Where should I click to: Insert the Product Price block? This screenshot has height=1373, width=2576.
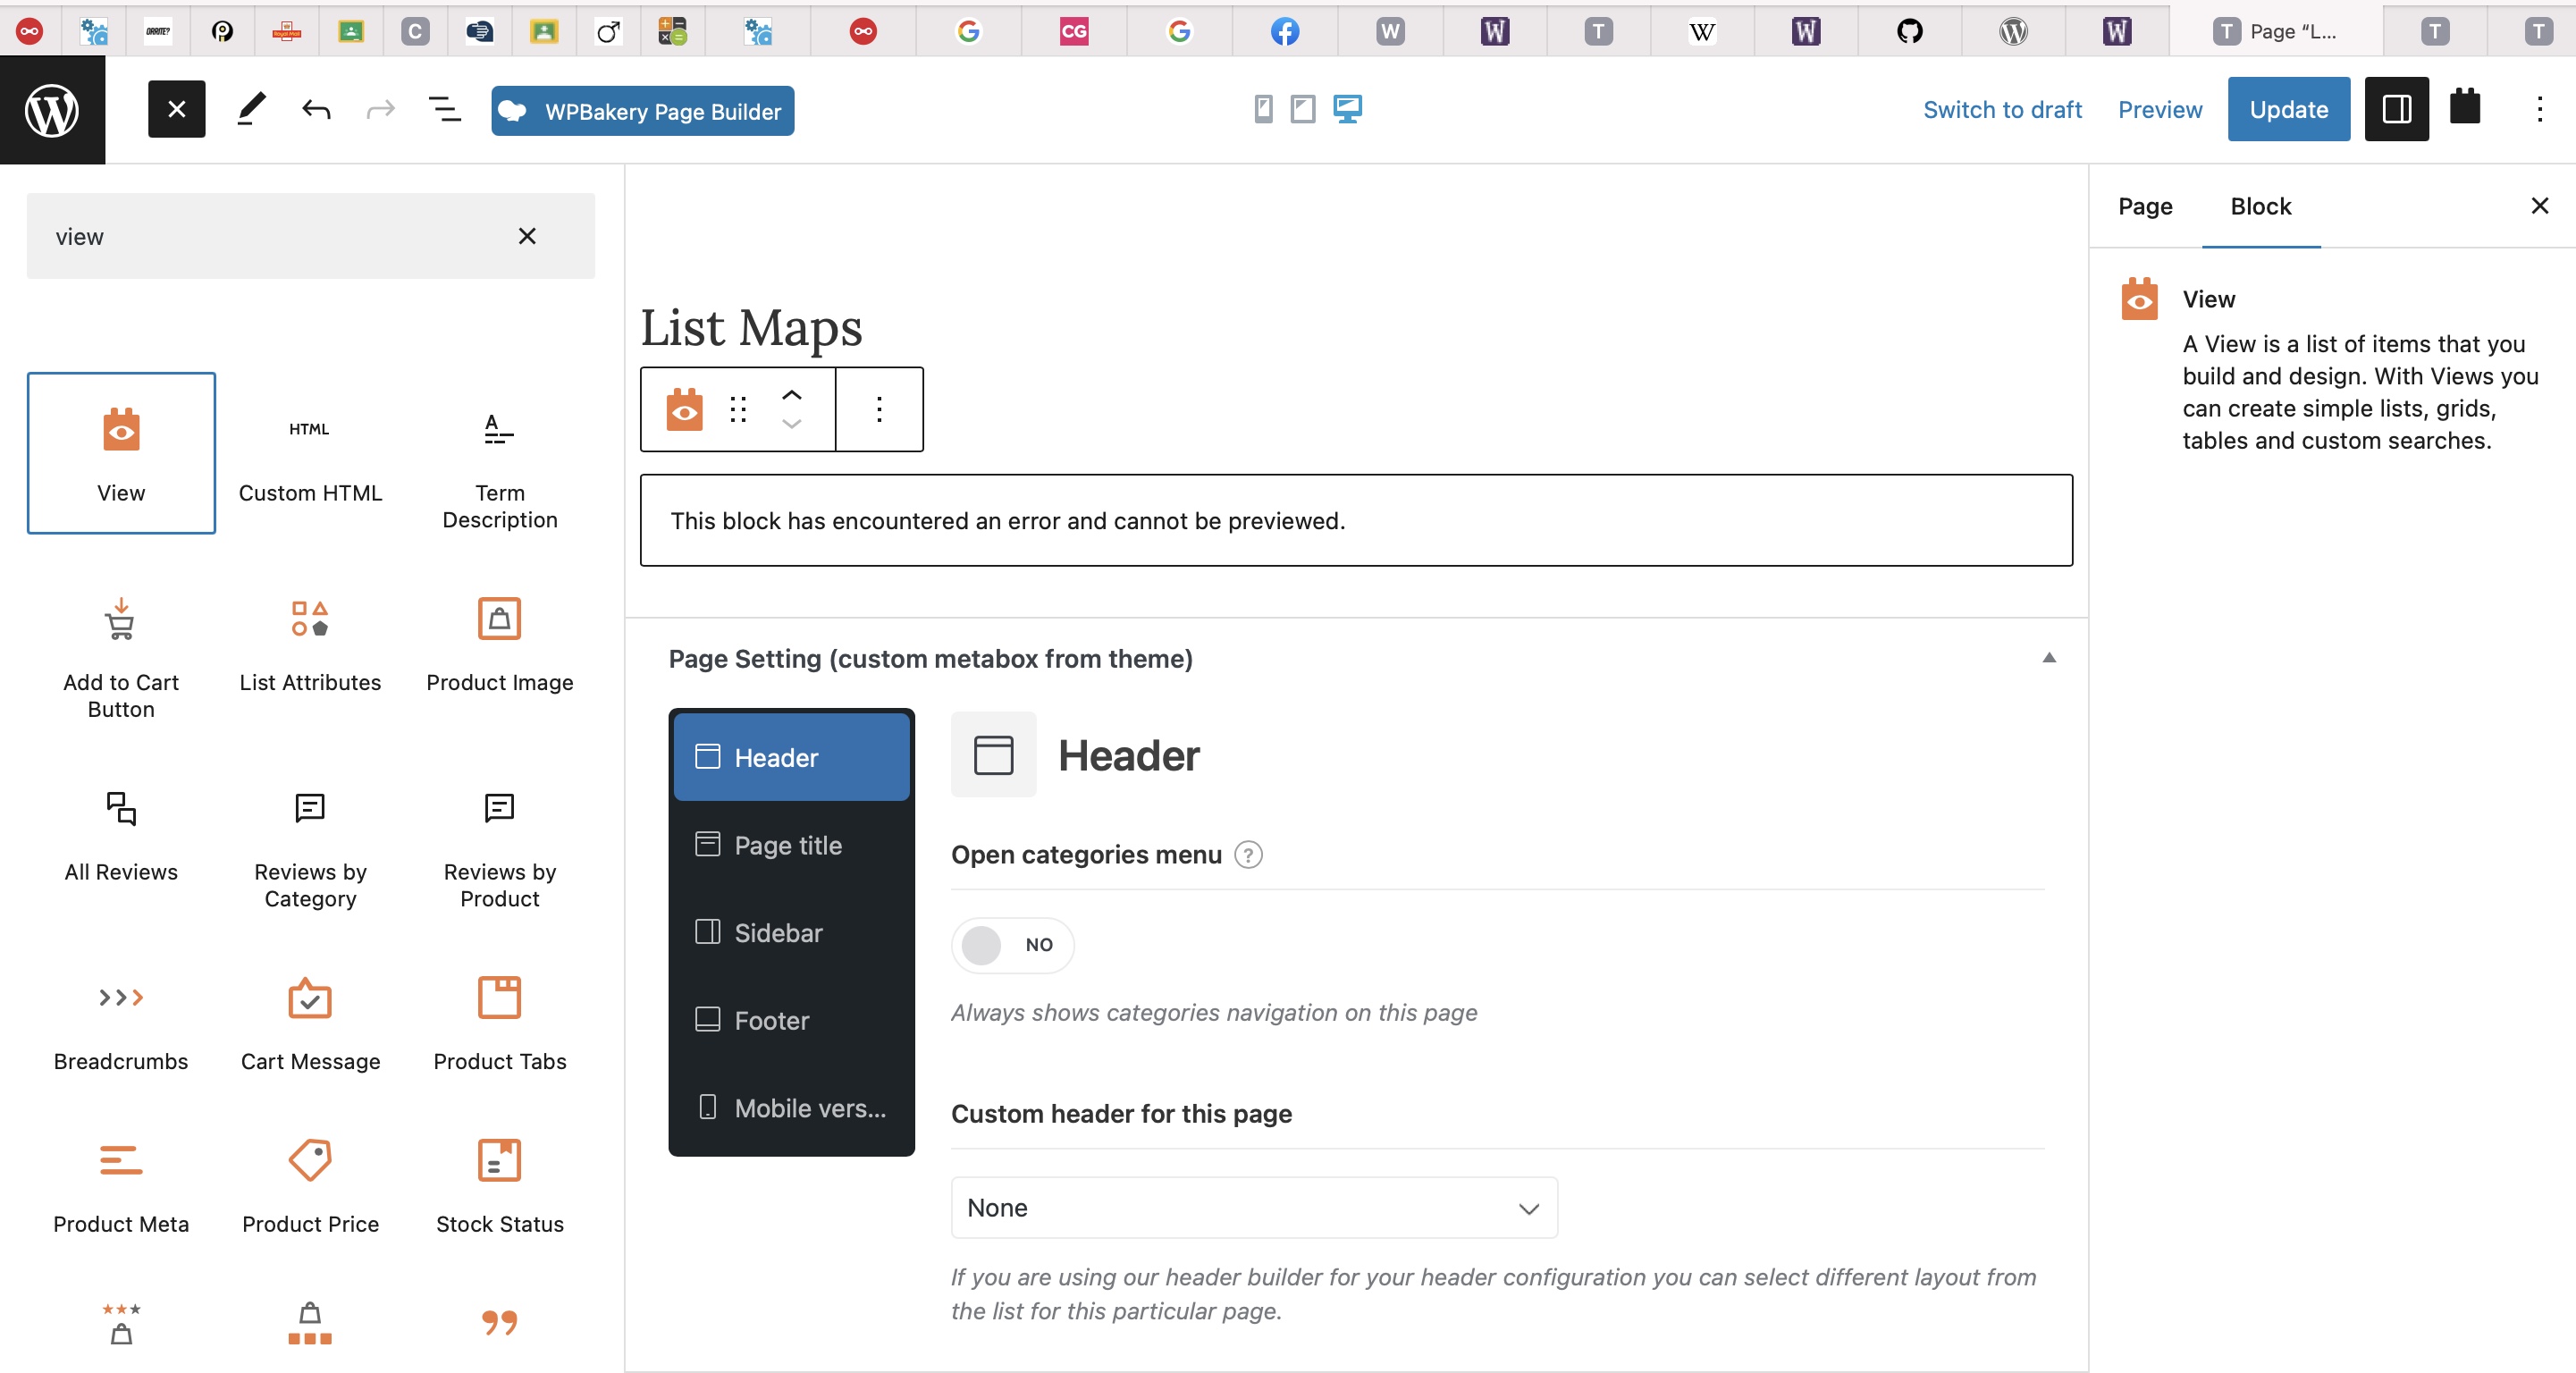pyautogui.click(x=310, y=1186)
